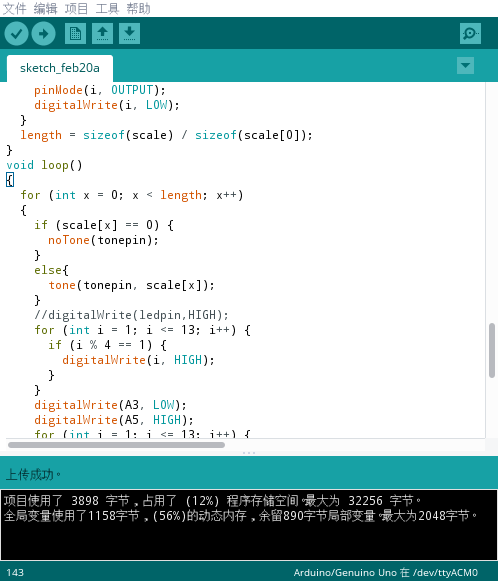
Task: Open the 帮助 menu
Action: click(x=139, y=8)
